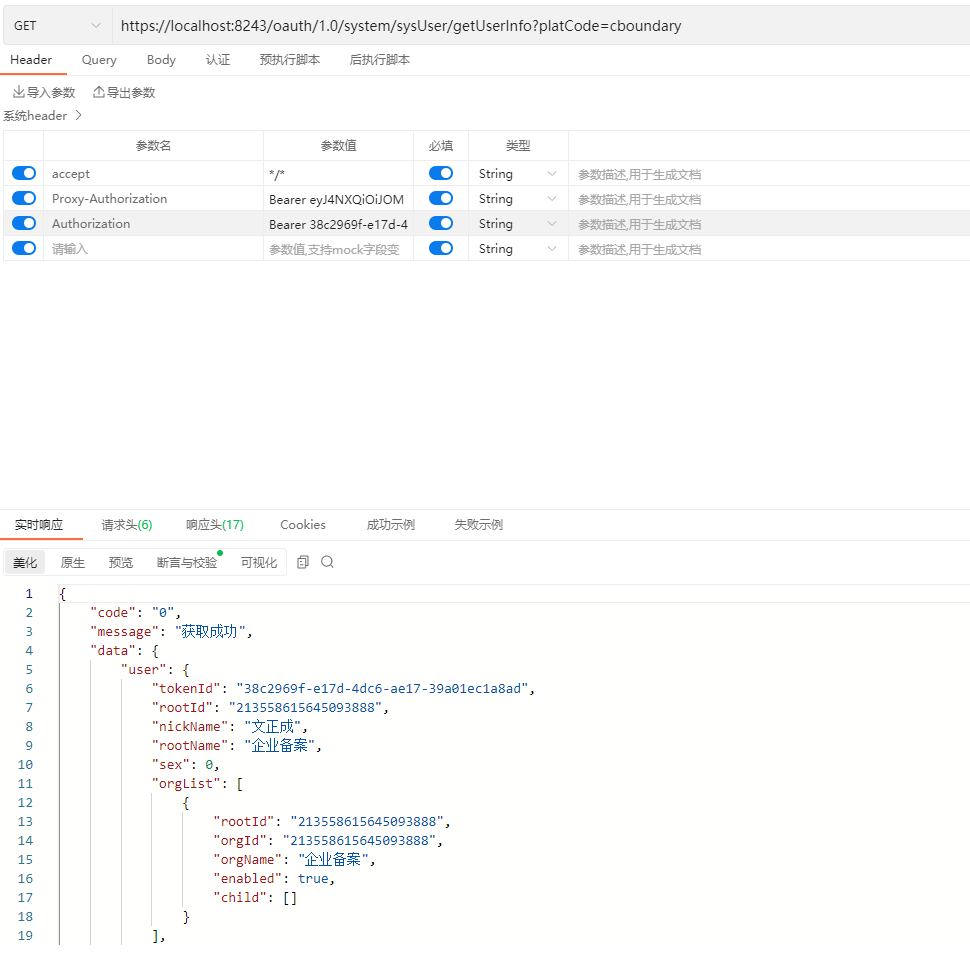Click the */* parameter value cell
Screen dimensions: 970x956
338,174
